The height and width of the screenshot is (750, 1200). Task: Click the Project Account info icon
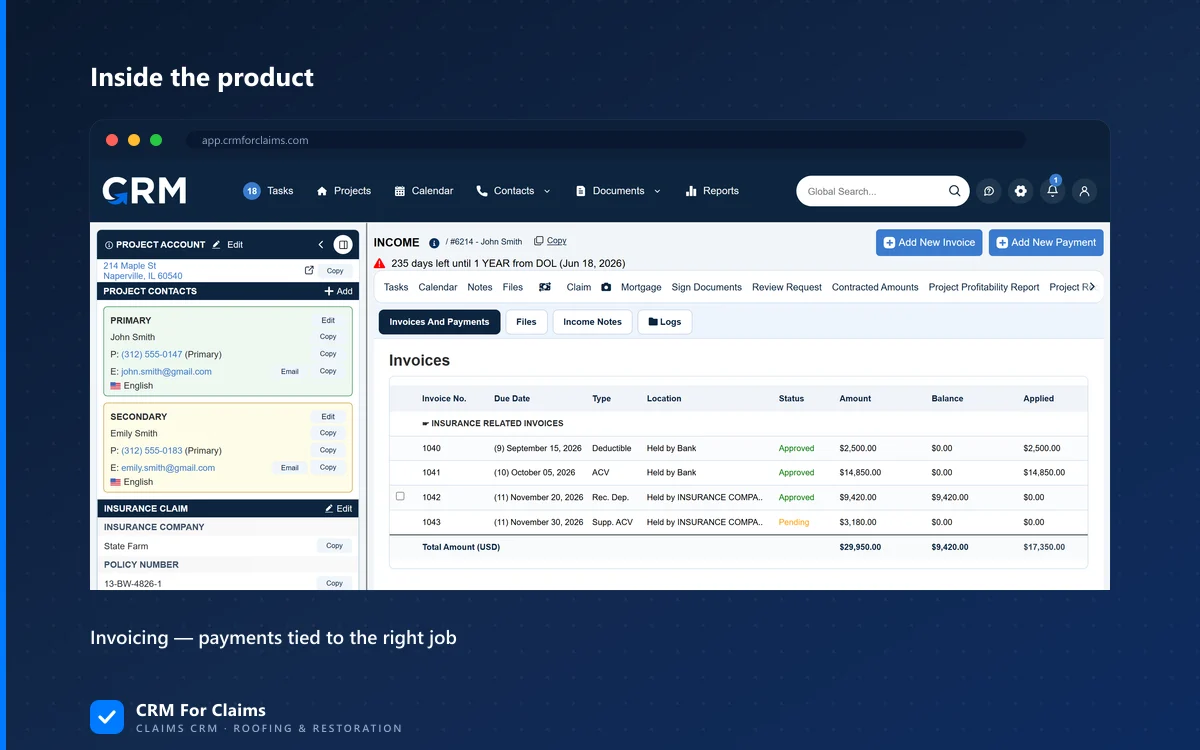click(x=109, y=245)
